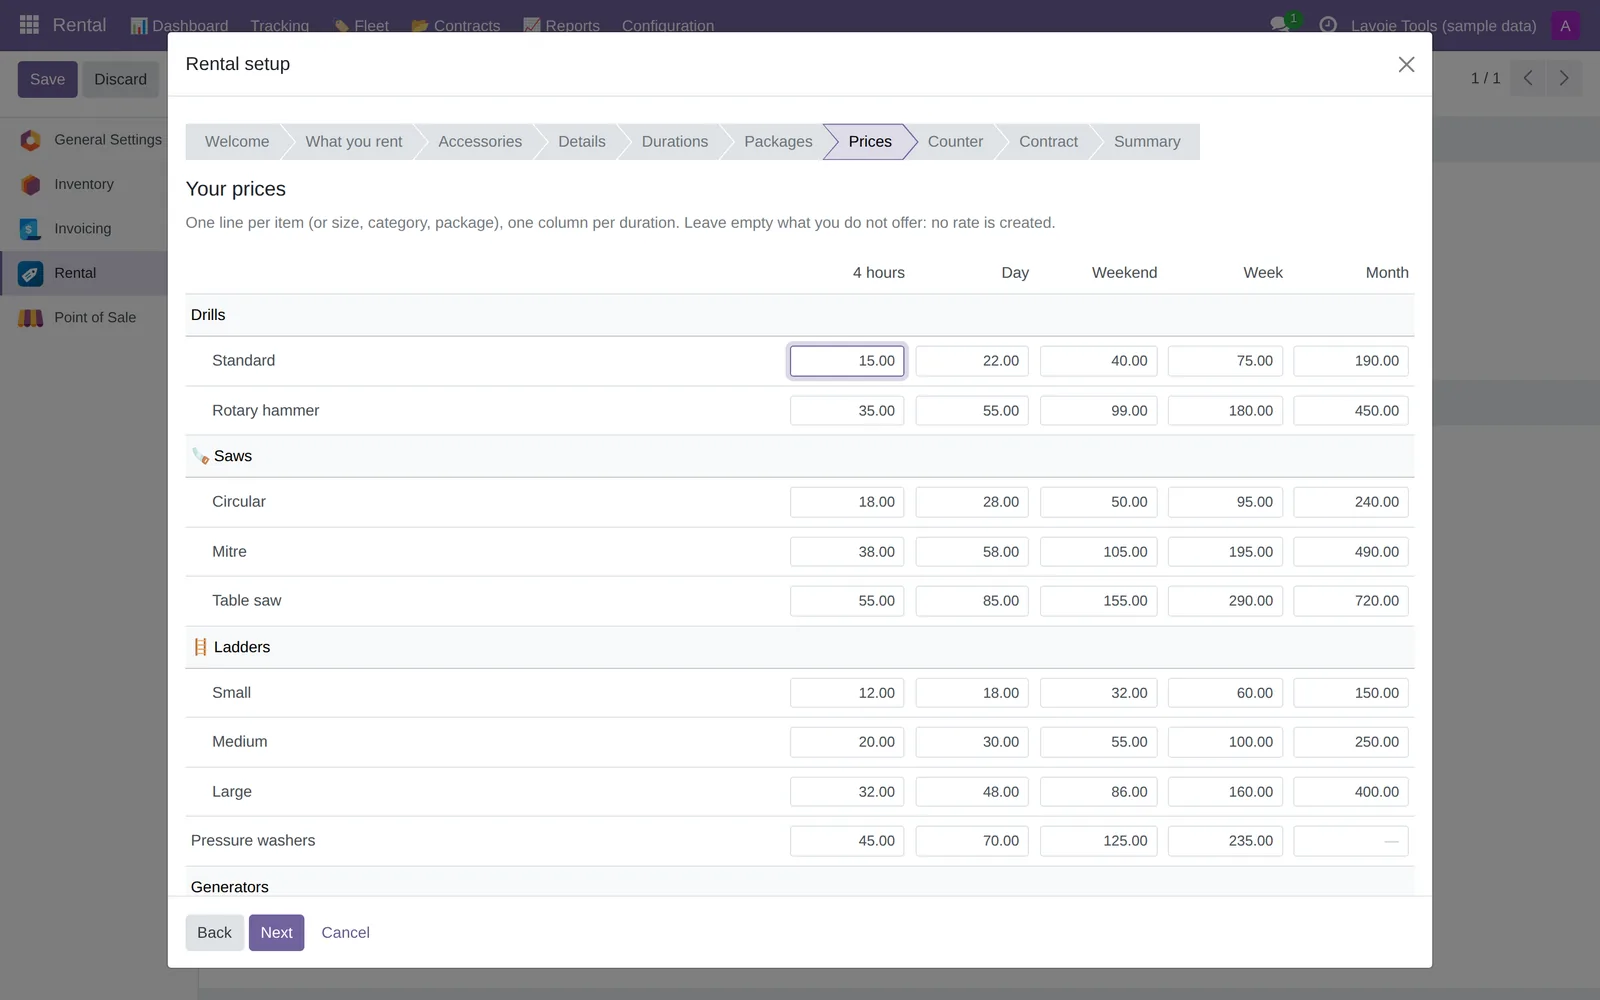The image size is (1600, 1000).
Task: Open the Fleet menu
Action: (x=361, y=26)
